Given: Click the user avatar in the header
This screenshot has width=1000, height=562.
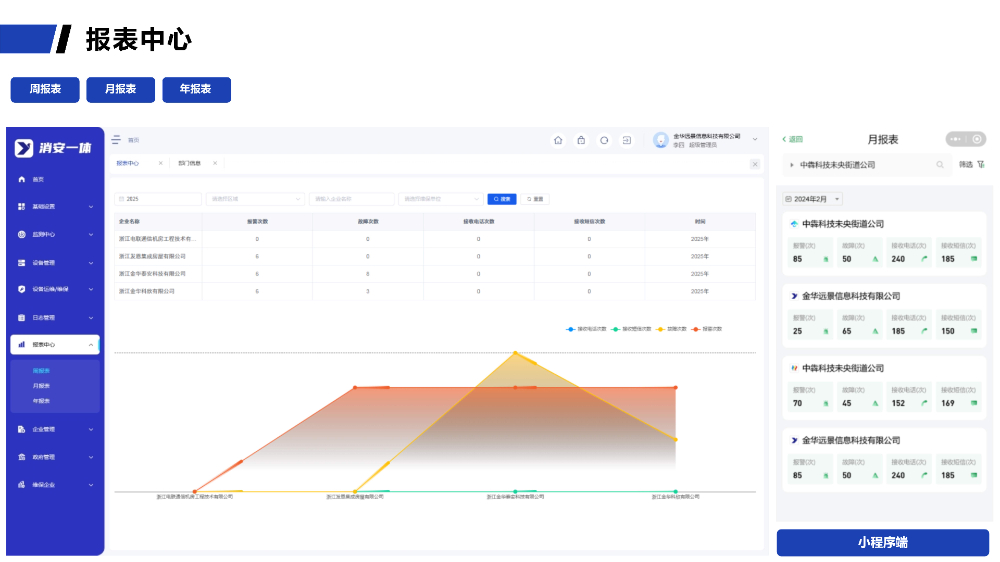Looking at the screenshot, I should 661,140.
